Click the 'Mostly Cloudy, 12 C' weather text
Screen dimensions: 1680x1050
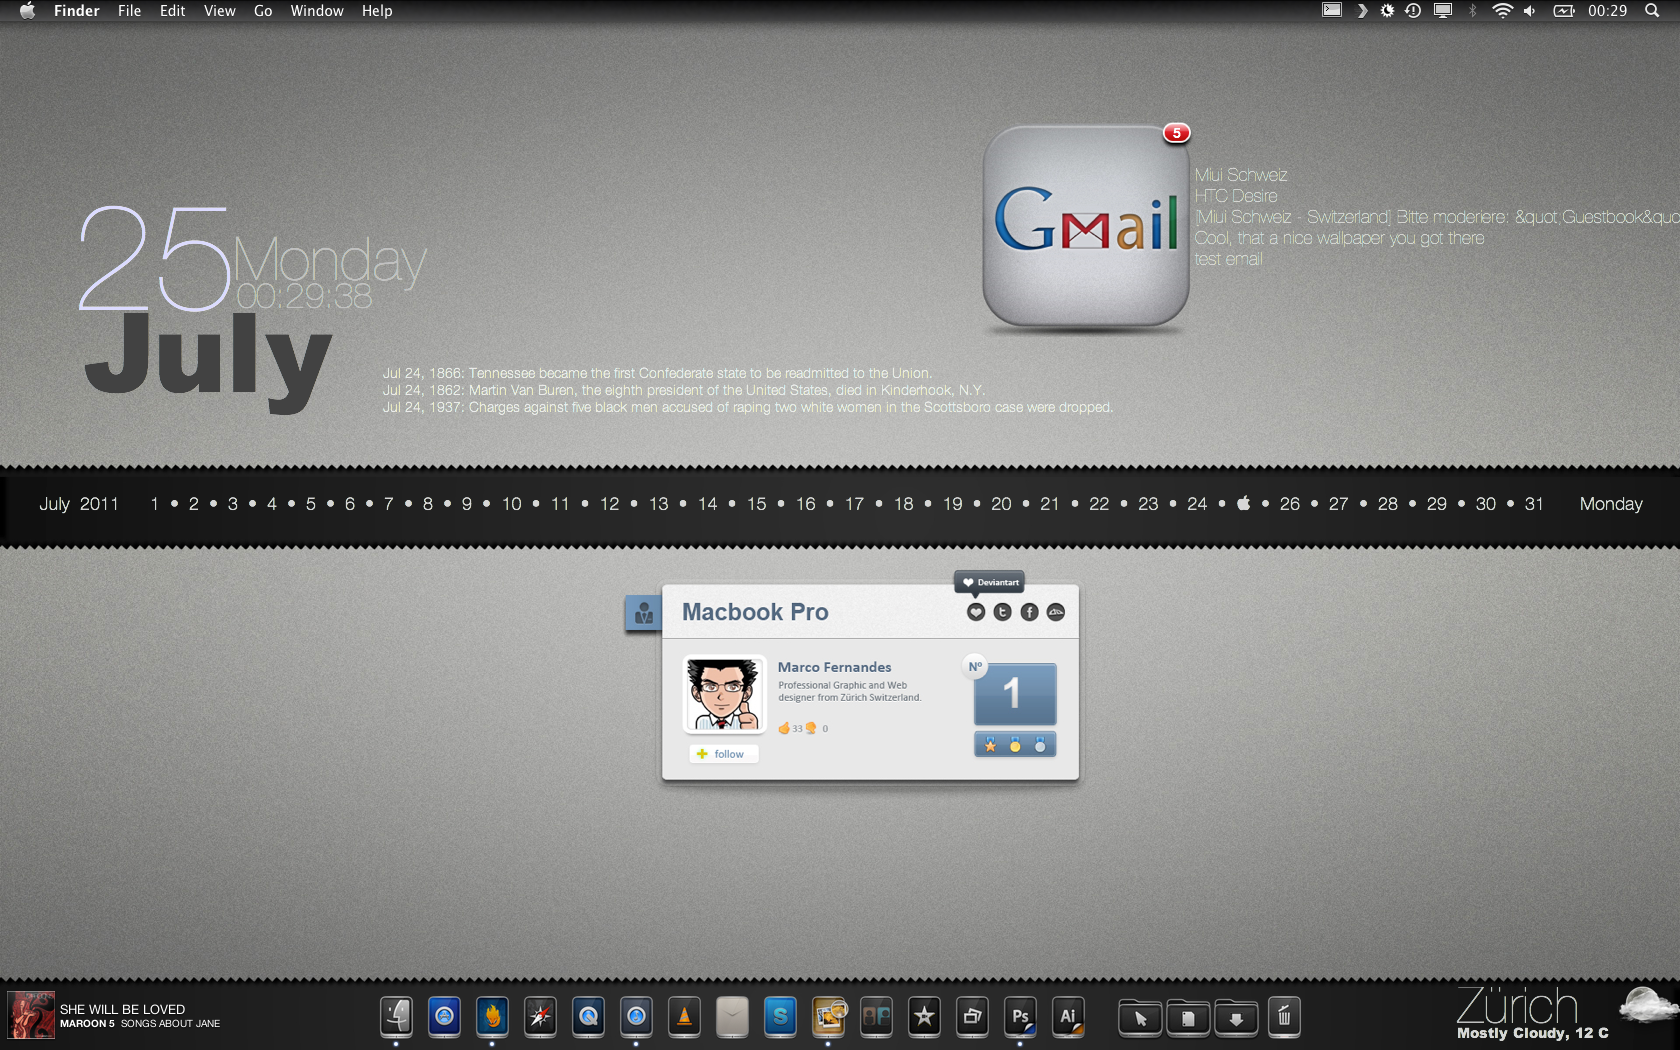click(1533, 1033)
